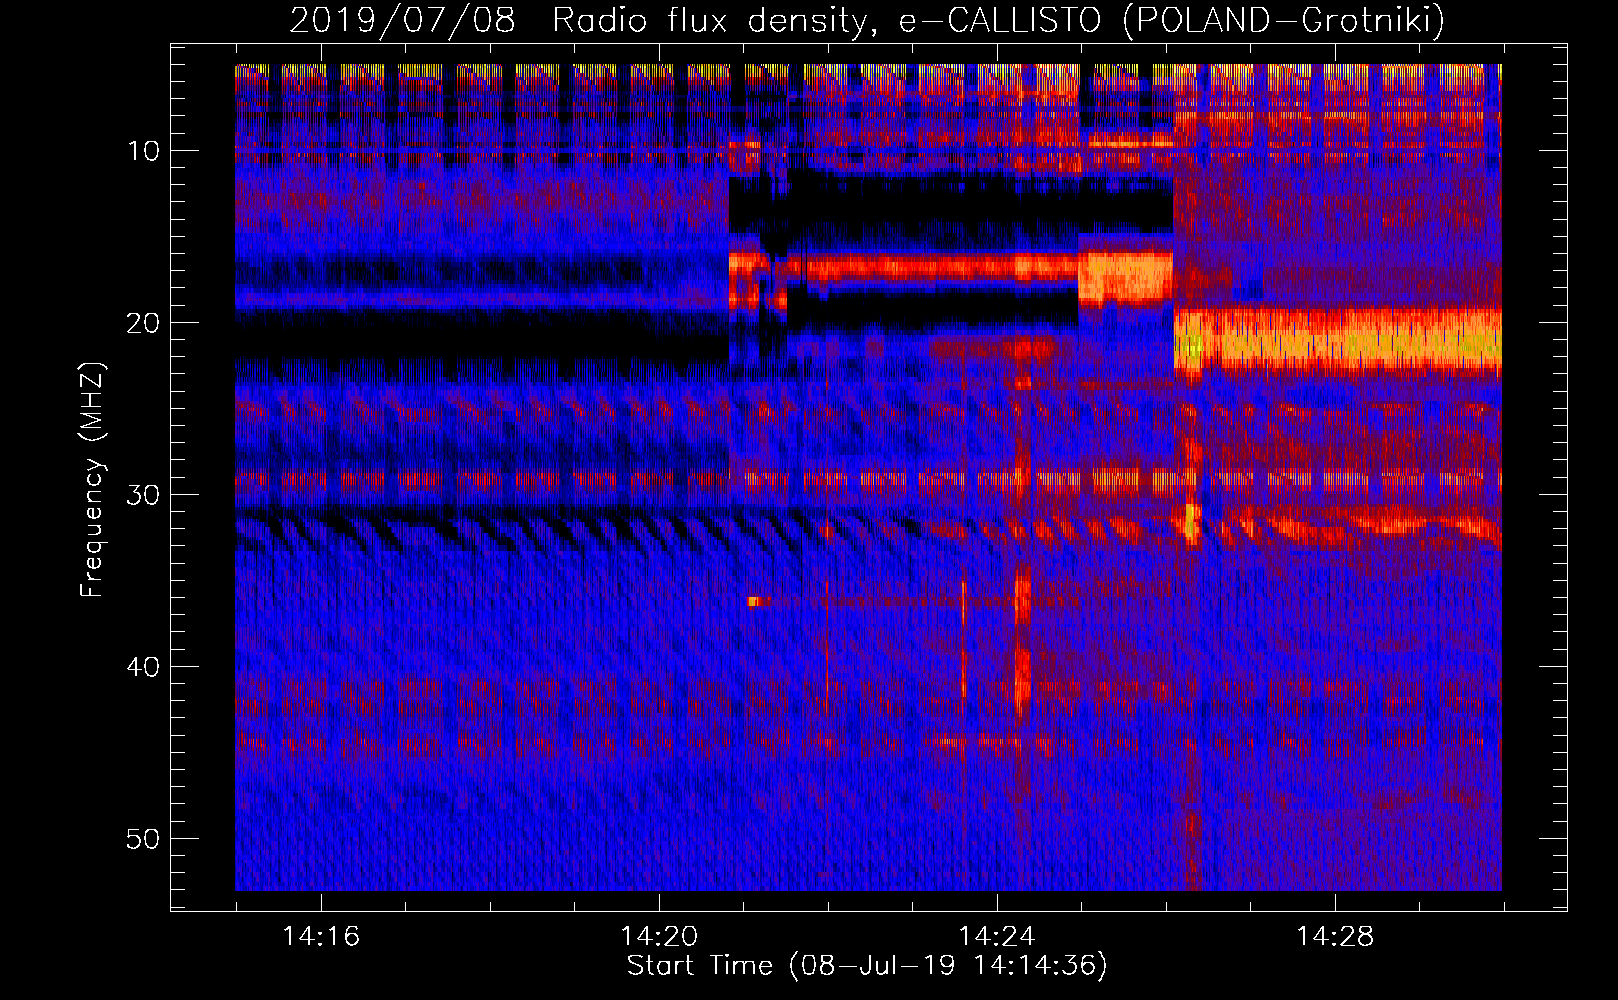Click the 14:24 time tick label

[997, 936]
